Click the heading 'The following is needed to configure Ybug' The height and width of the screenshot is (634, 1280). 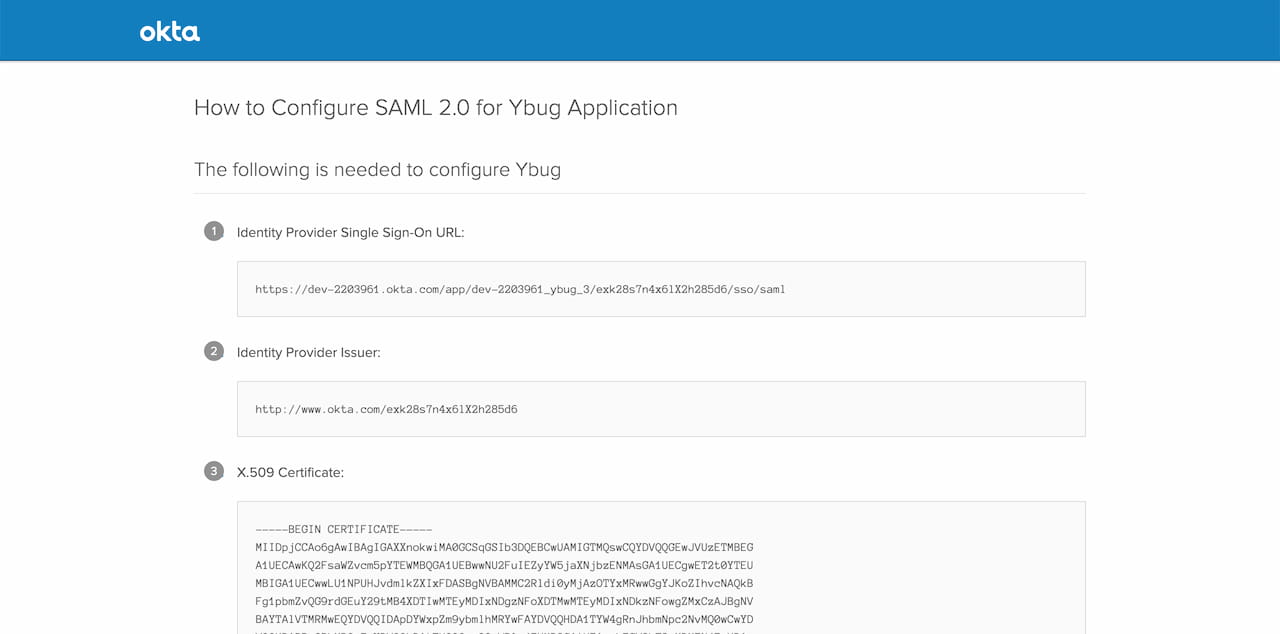(377, 170)
